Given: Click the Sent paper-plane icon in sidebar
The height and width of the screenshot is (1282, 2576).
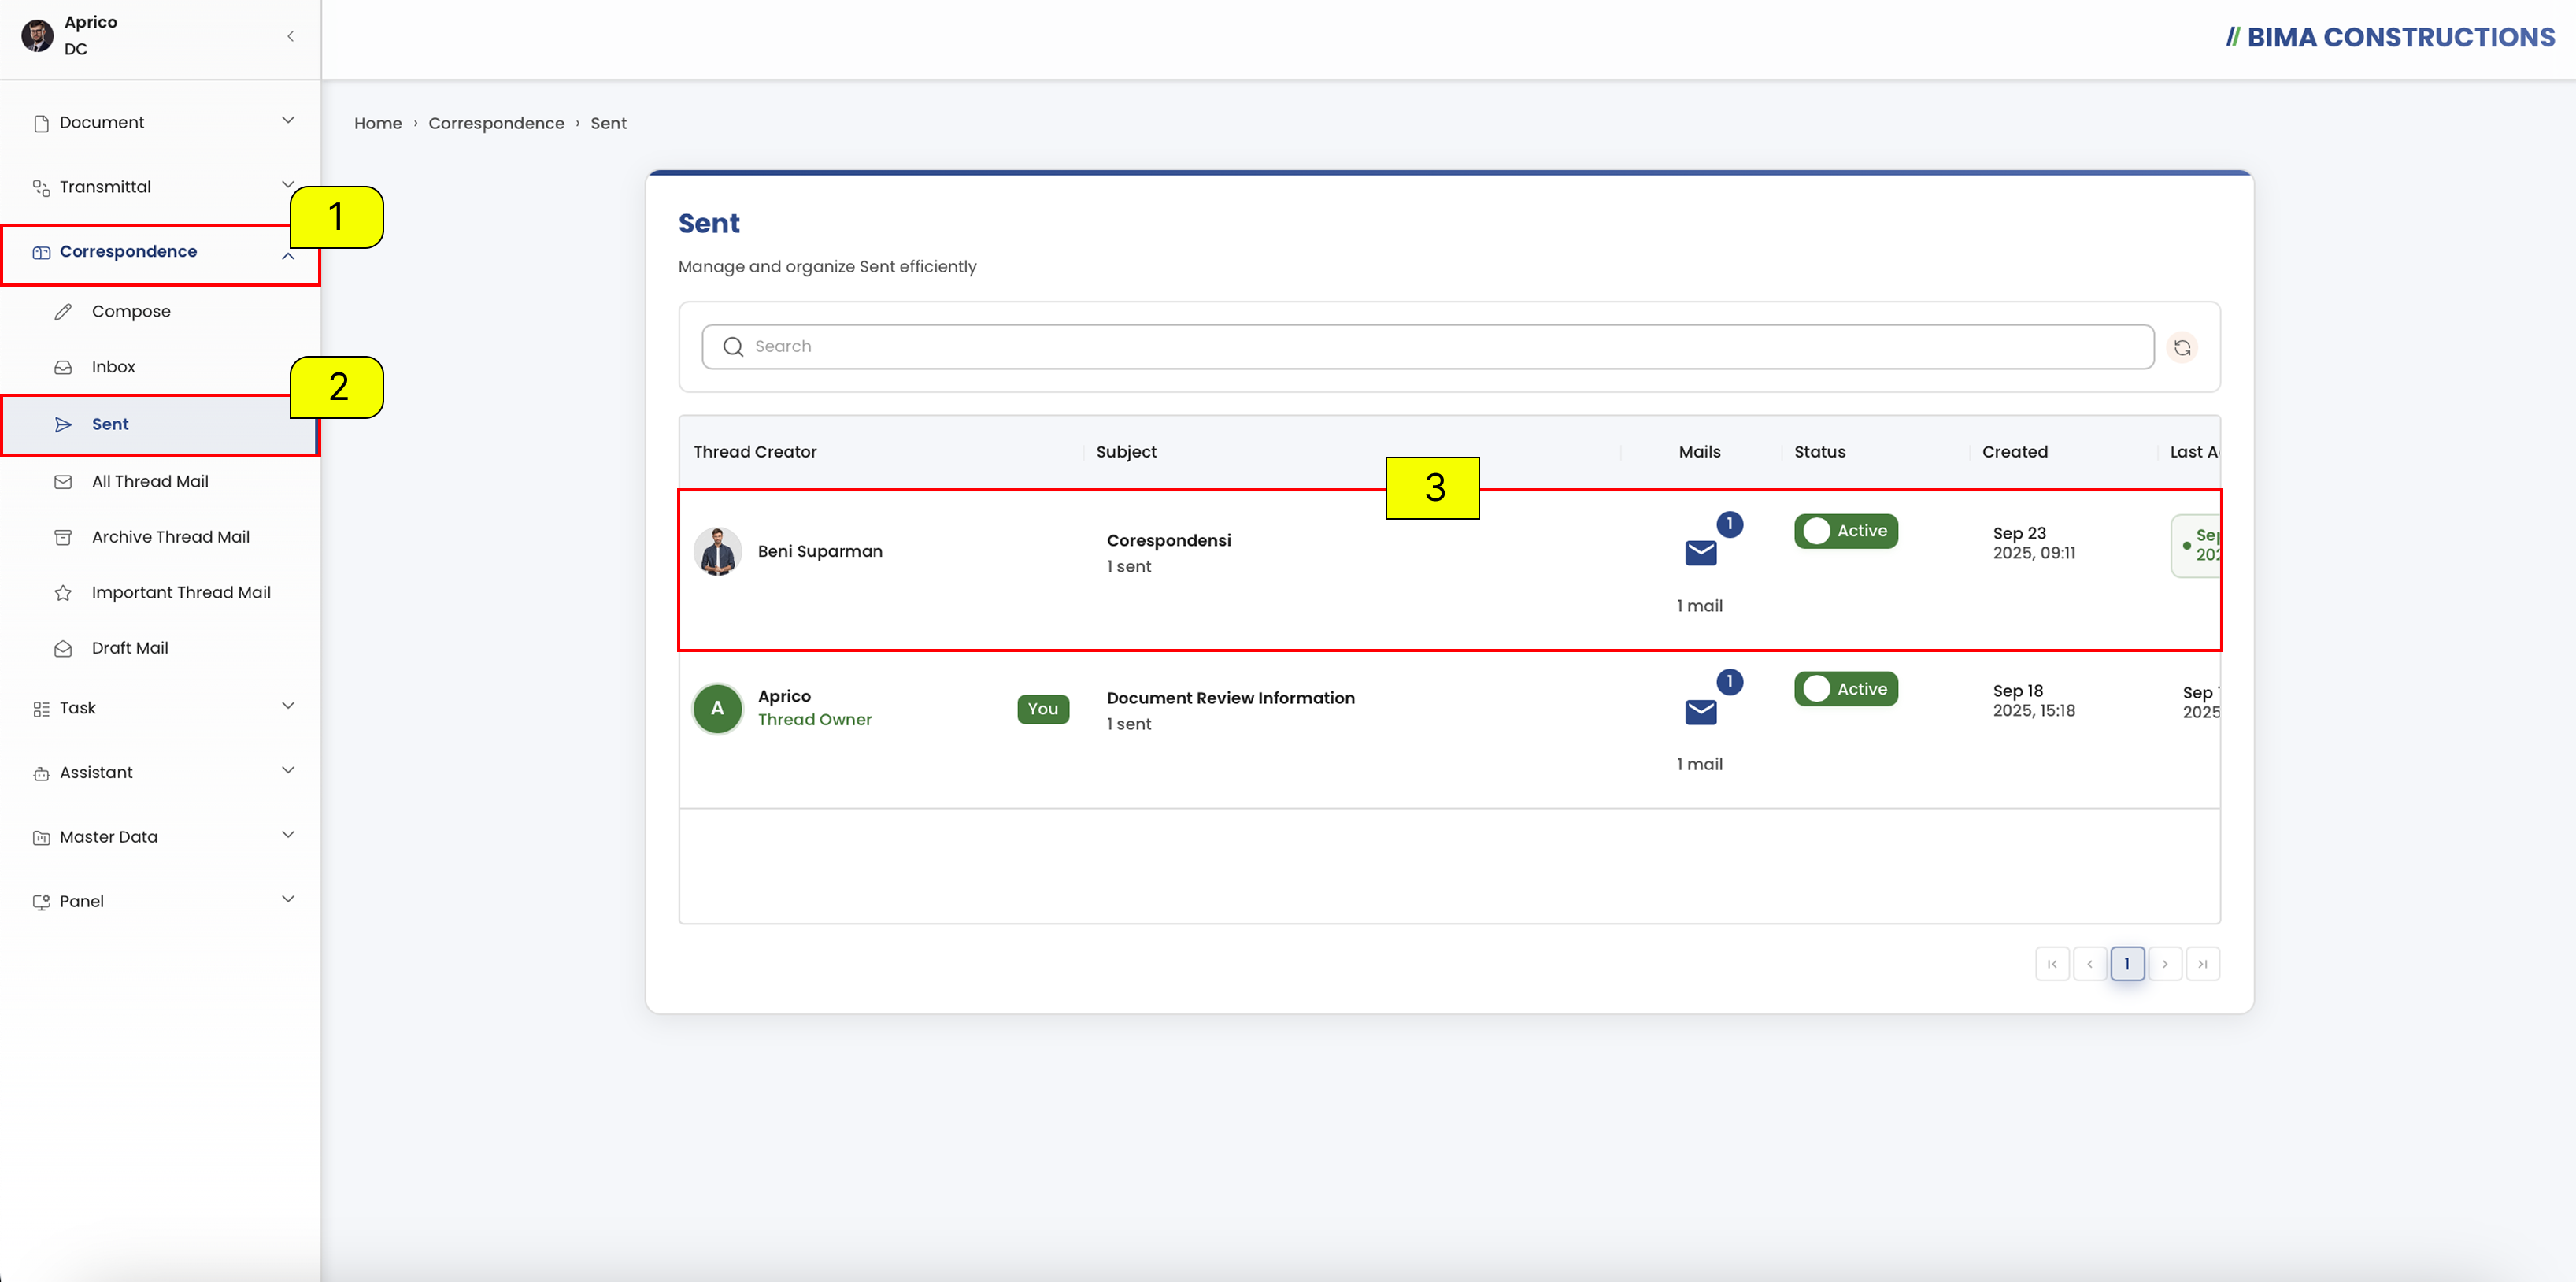Looking at the screenshot, I should [x=63, y=424].
